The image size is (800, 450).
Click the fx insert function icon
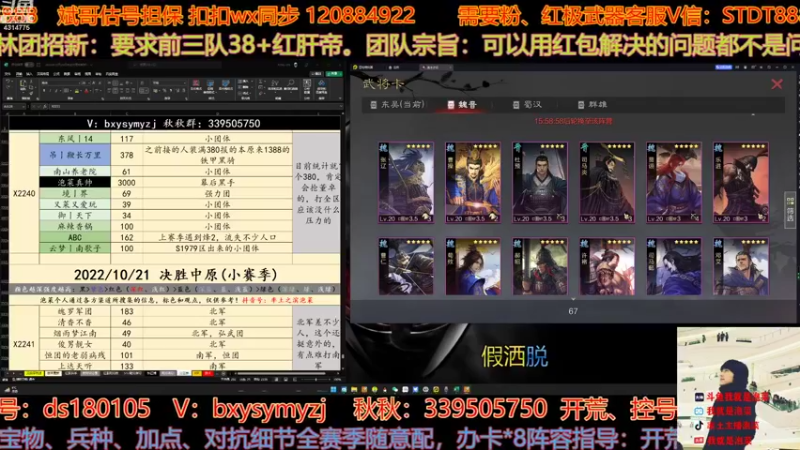tap(45, 107)
